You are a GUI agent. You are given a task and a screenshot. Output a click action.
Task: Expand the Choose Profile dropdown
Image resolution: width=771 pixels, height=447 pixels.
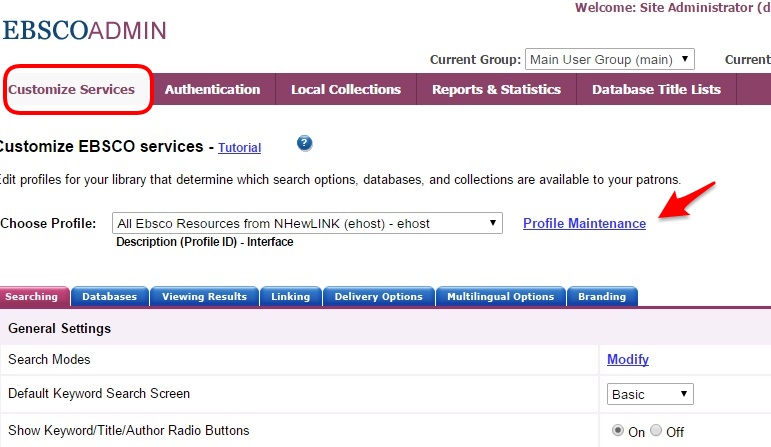[307, 223]
